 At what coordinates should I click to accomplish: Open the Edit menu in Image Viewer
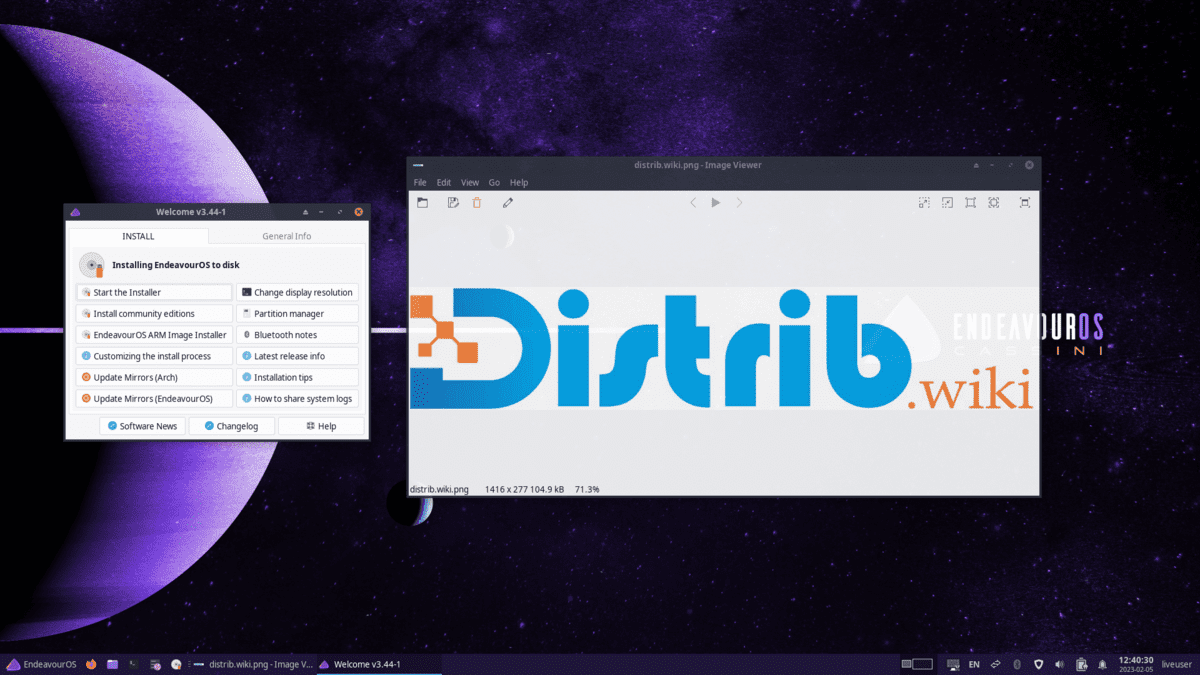[444, 183]
